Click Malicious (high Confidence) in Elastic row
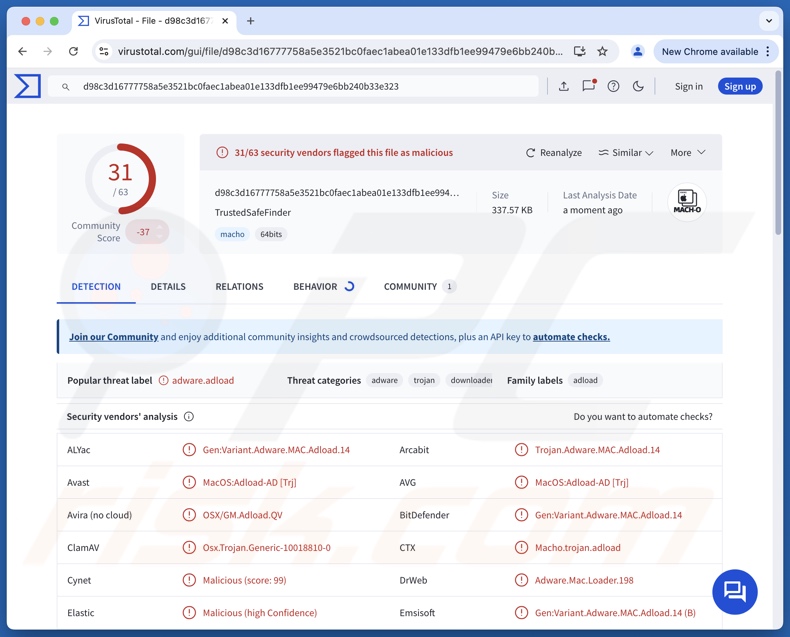The image size is (790, 637). click(259, 613)
